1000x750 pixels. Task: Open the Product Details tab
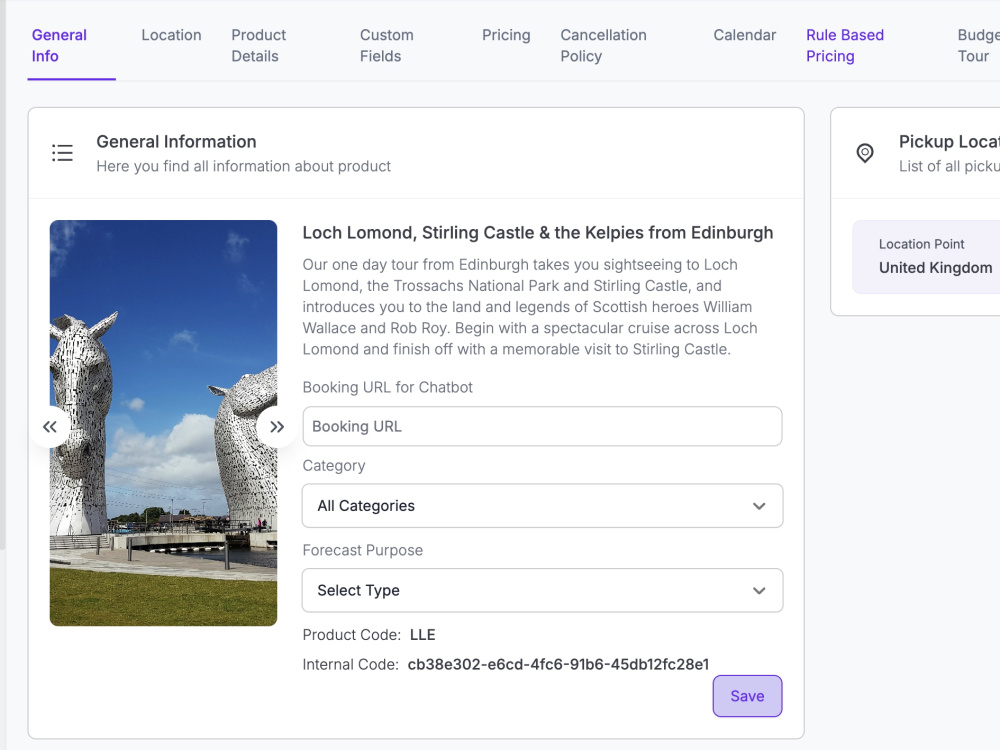[258, 45]
